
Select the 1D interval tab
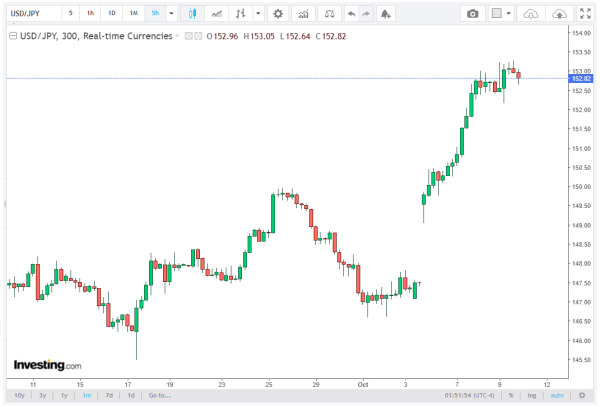[x=111, y=14]
